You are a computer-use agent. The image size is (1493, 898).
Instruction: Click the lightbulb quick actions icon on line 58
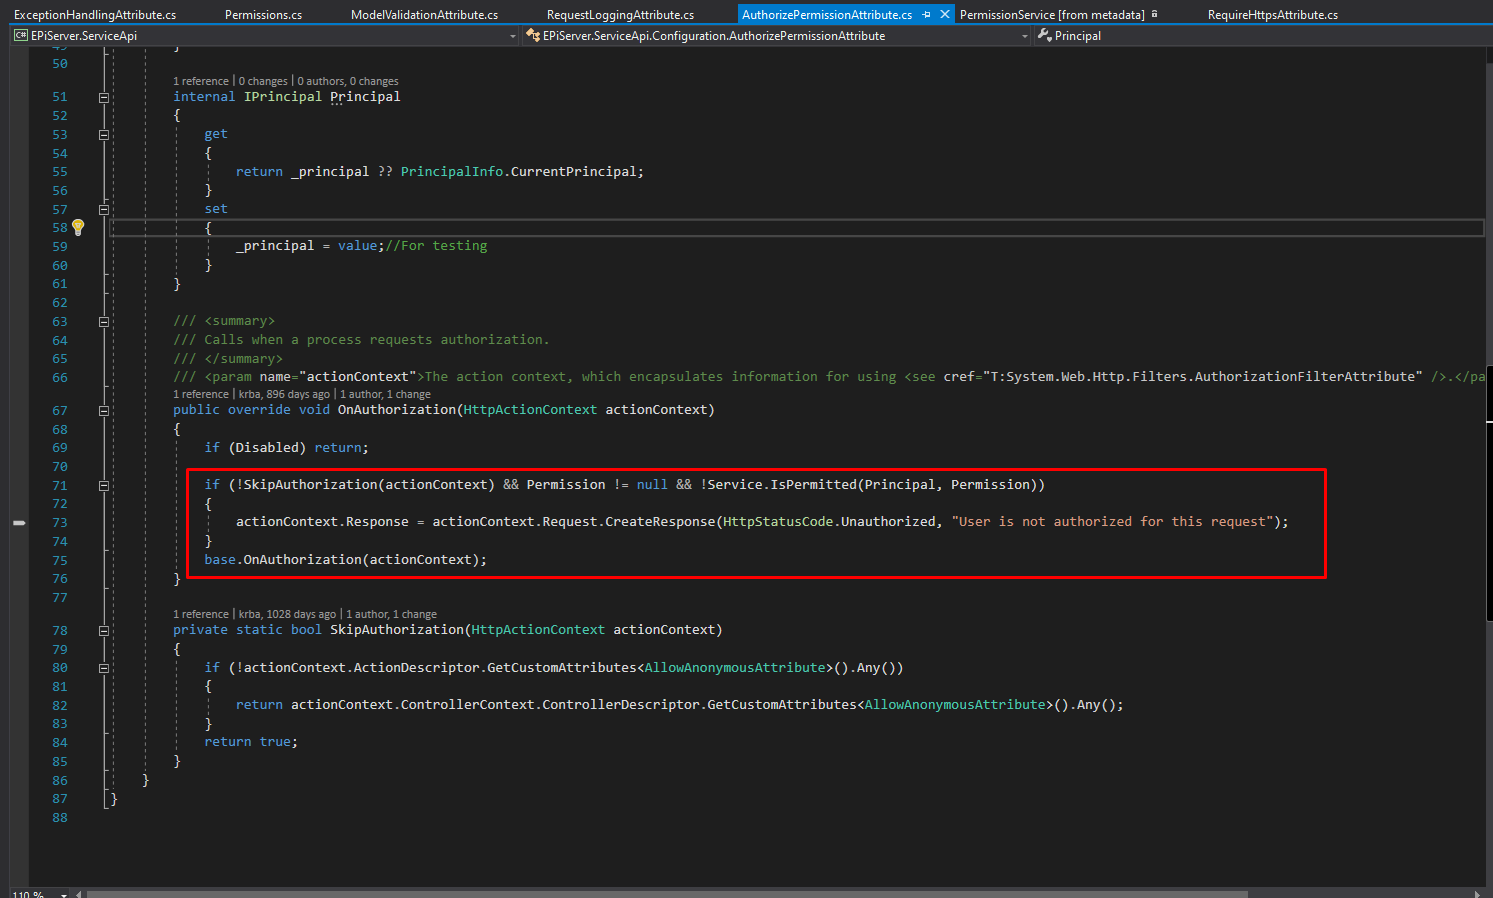78,227
